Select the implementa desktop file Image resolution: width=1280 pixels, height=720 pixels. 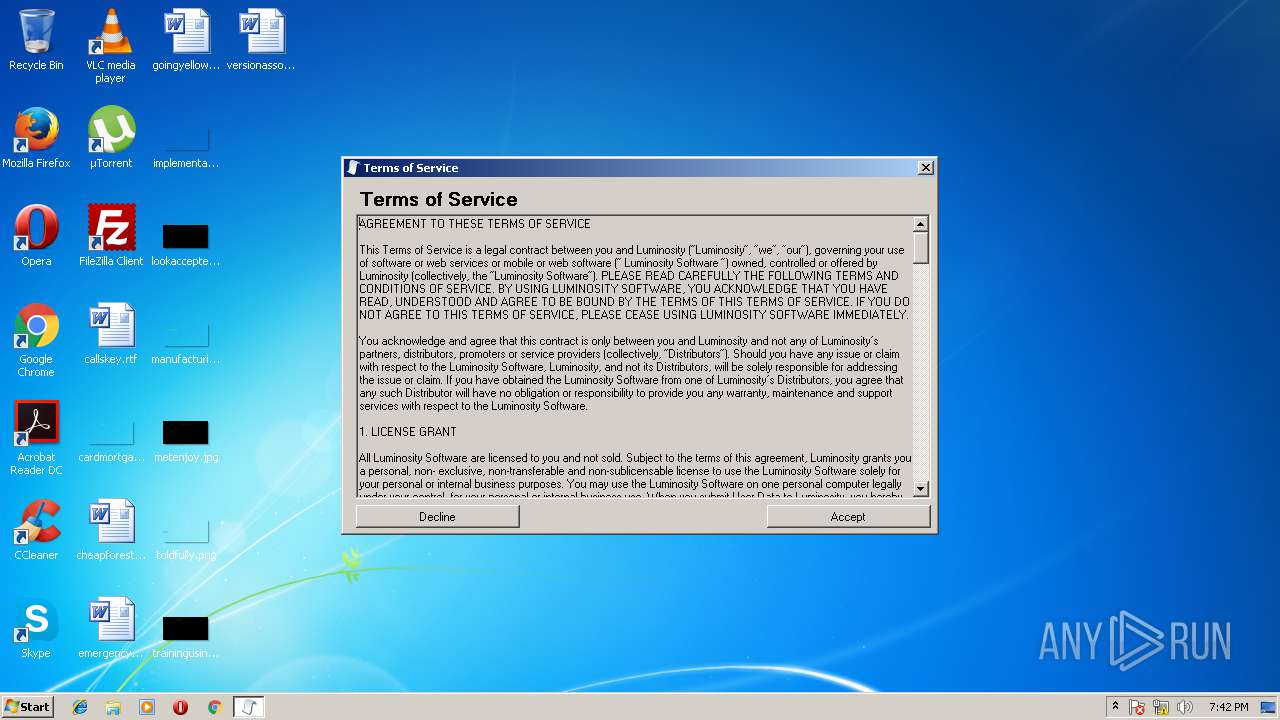(186, 146)
